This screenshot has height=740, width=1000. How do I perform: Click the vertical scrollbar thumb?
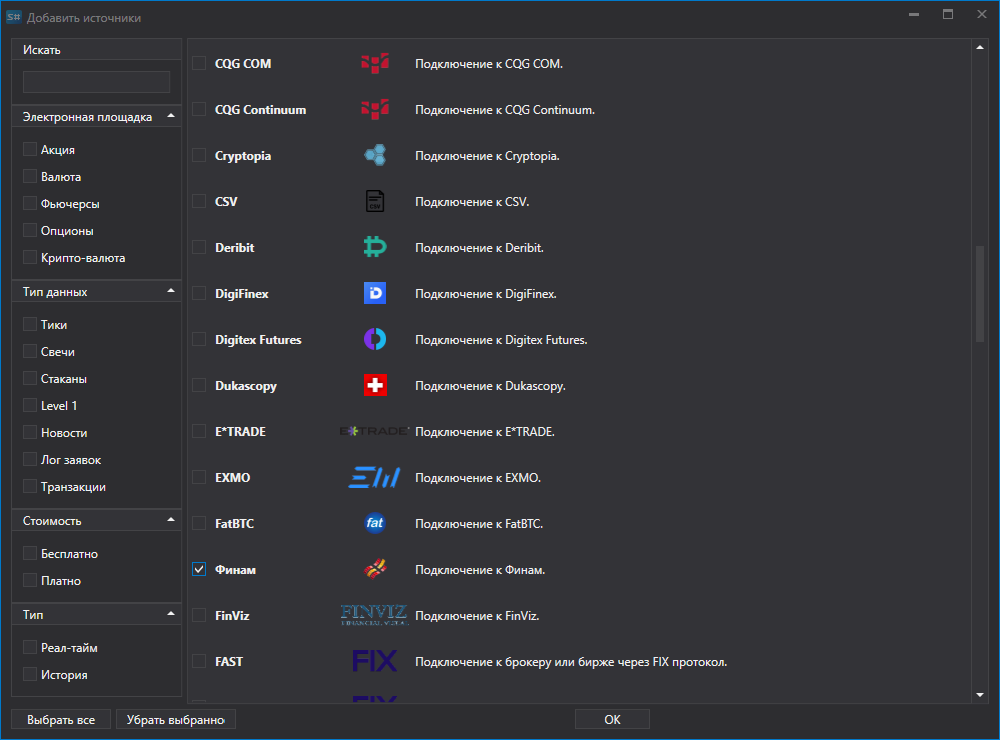tap(980, 294)
